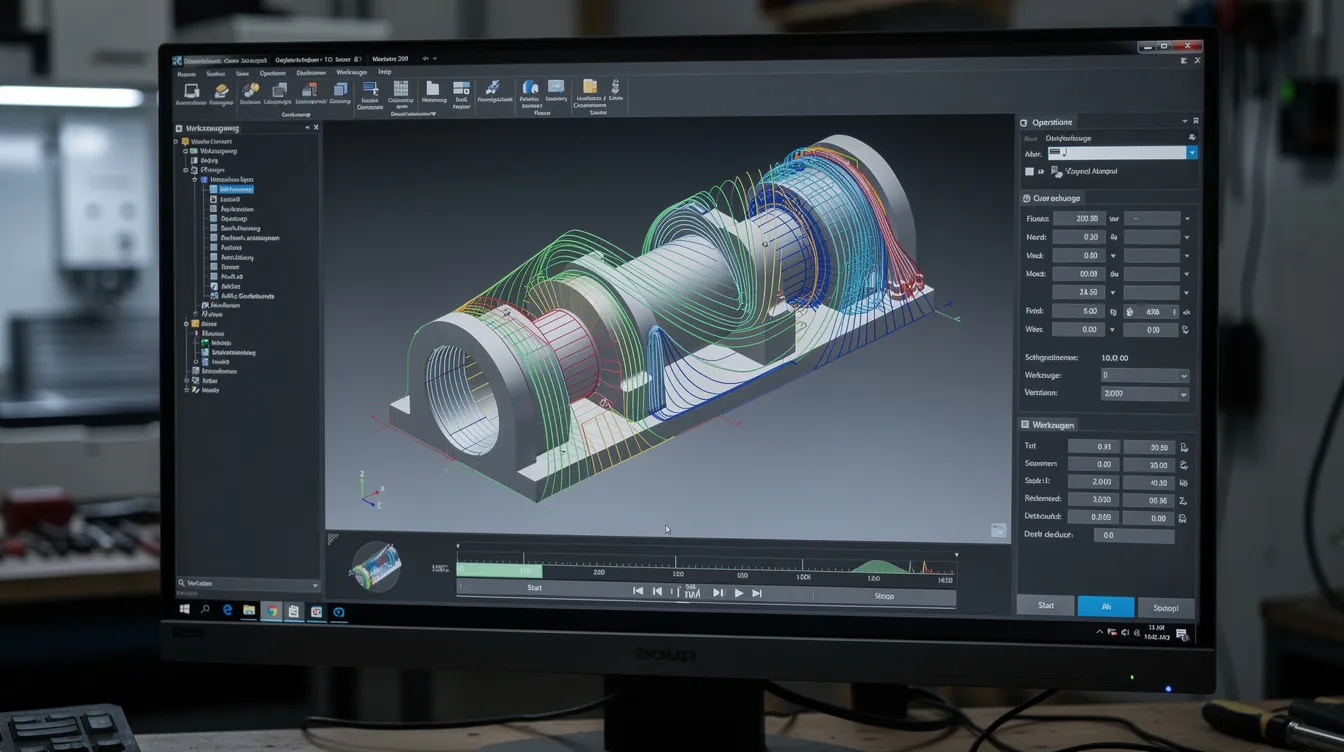Click the 24.50 value field
1344x752 pixels.
point(1079,293)
